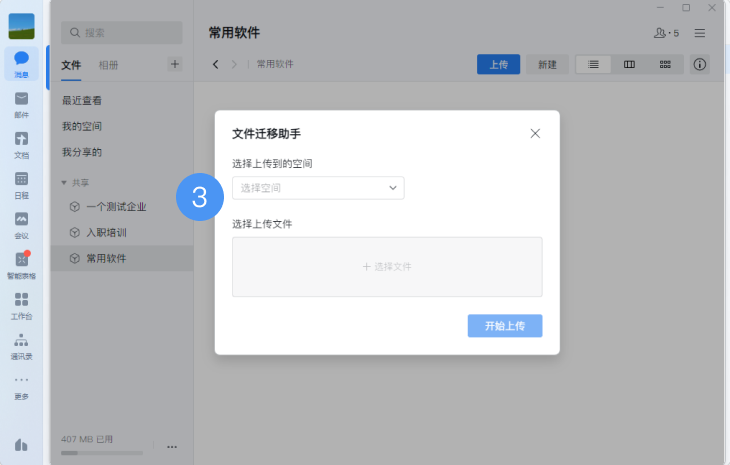Viewport: 730px width, 465px height.
Task: Switch to column view layout
Action: (x=629, y=64)
